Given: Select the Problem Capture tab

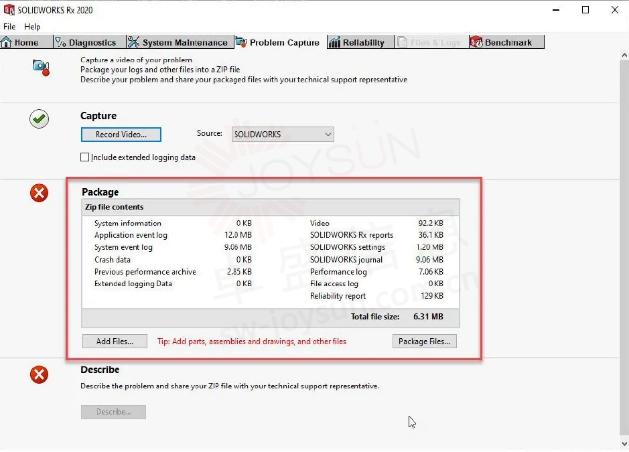Looking at the screenshot, I should [x=280, y=42].
